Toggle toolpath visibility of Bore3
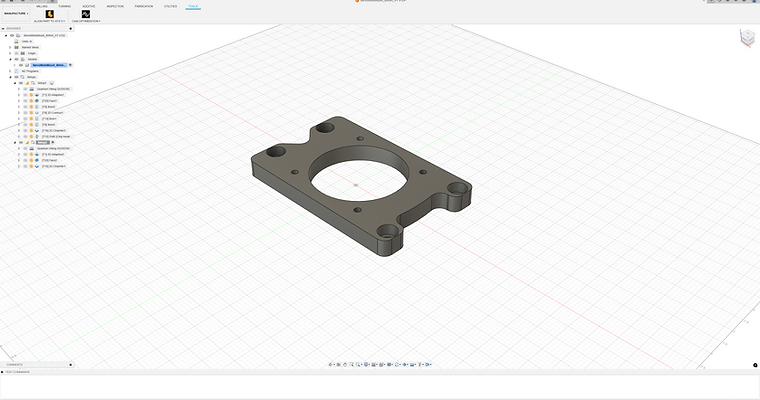 [x=26, y=107]
